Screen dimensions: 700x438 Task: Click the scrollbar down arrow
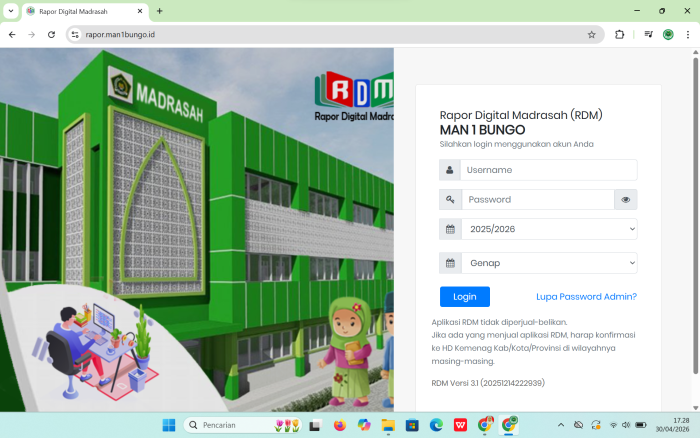pyautogui.click(x=695, y=408)
